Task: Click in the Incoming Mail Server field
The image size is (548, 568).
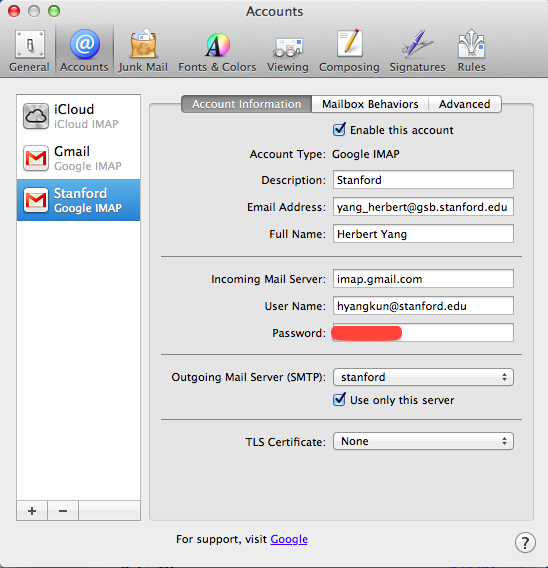Action: (423, 279)
